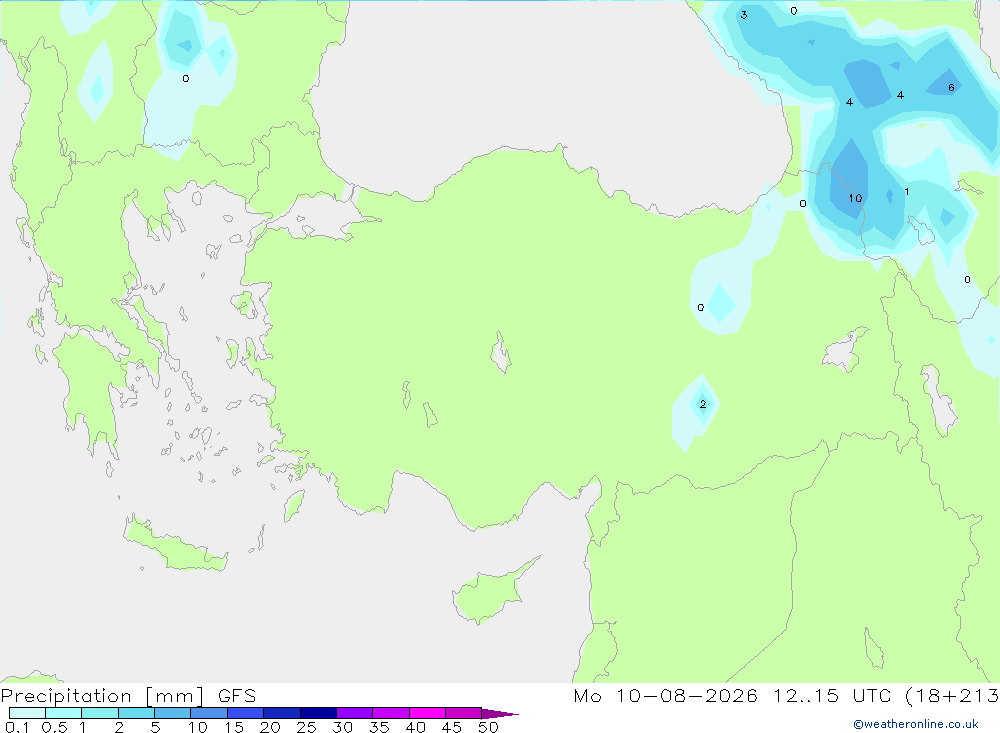Click the '35' legend scale label
This screenshot has height=733, width=1000.
(379, 727)
